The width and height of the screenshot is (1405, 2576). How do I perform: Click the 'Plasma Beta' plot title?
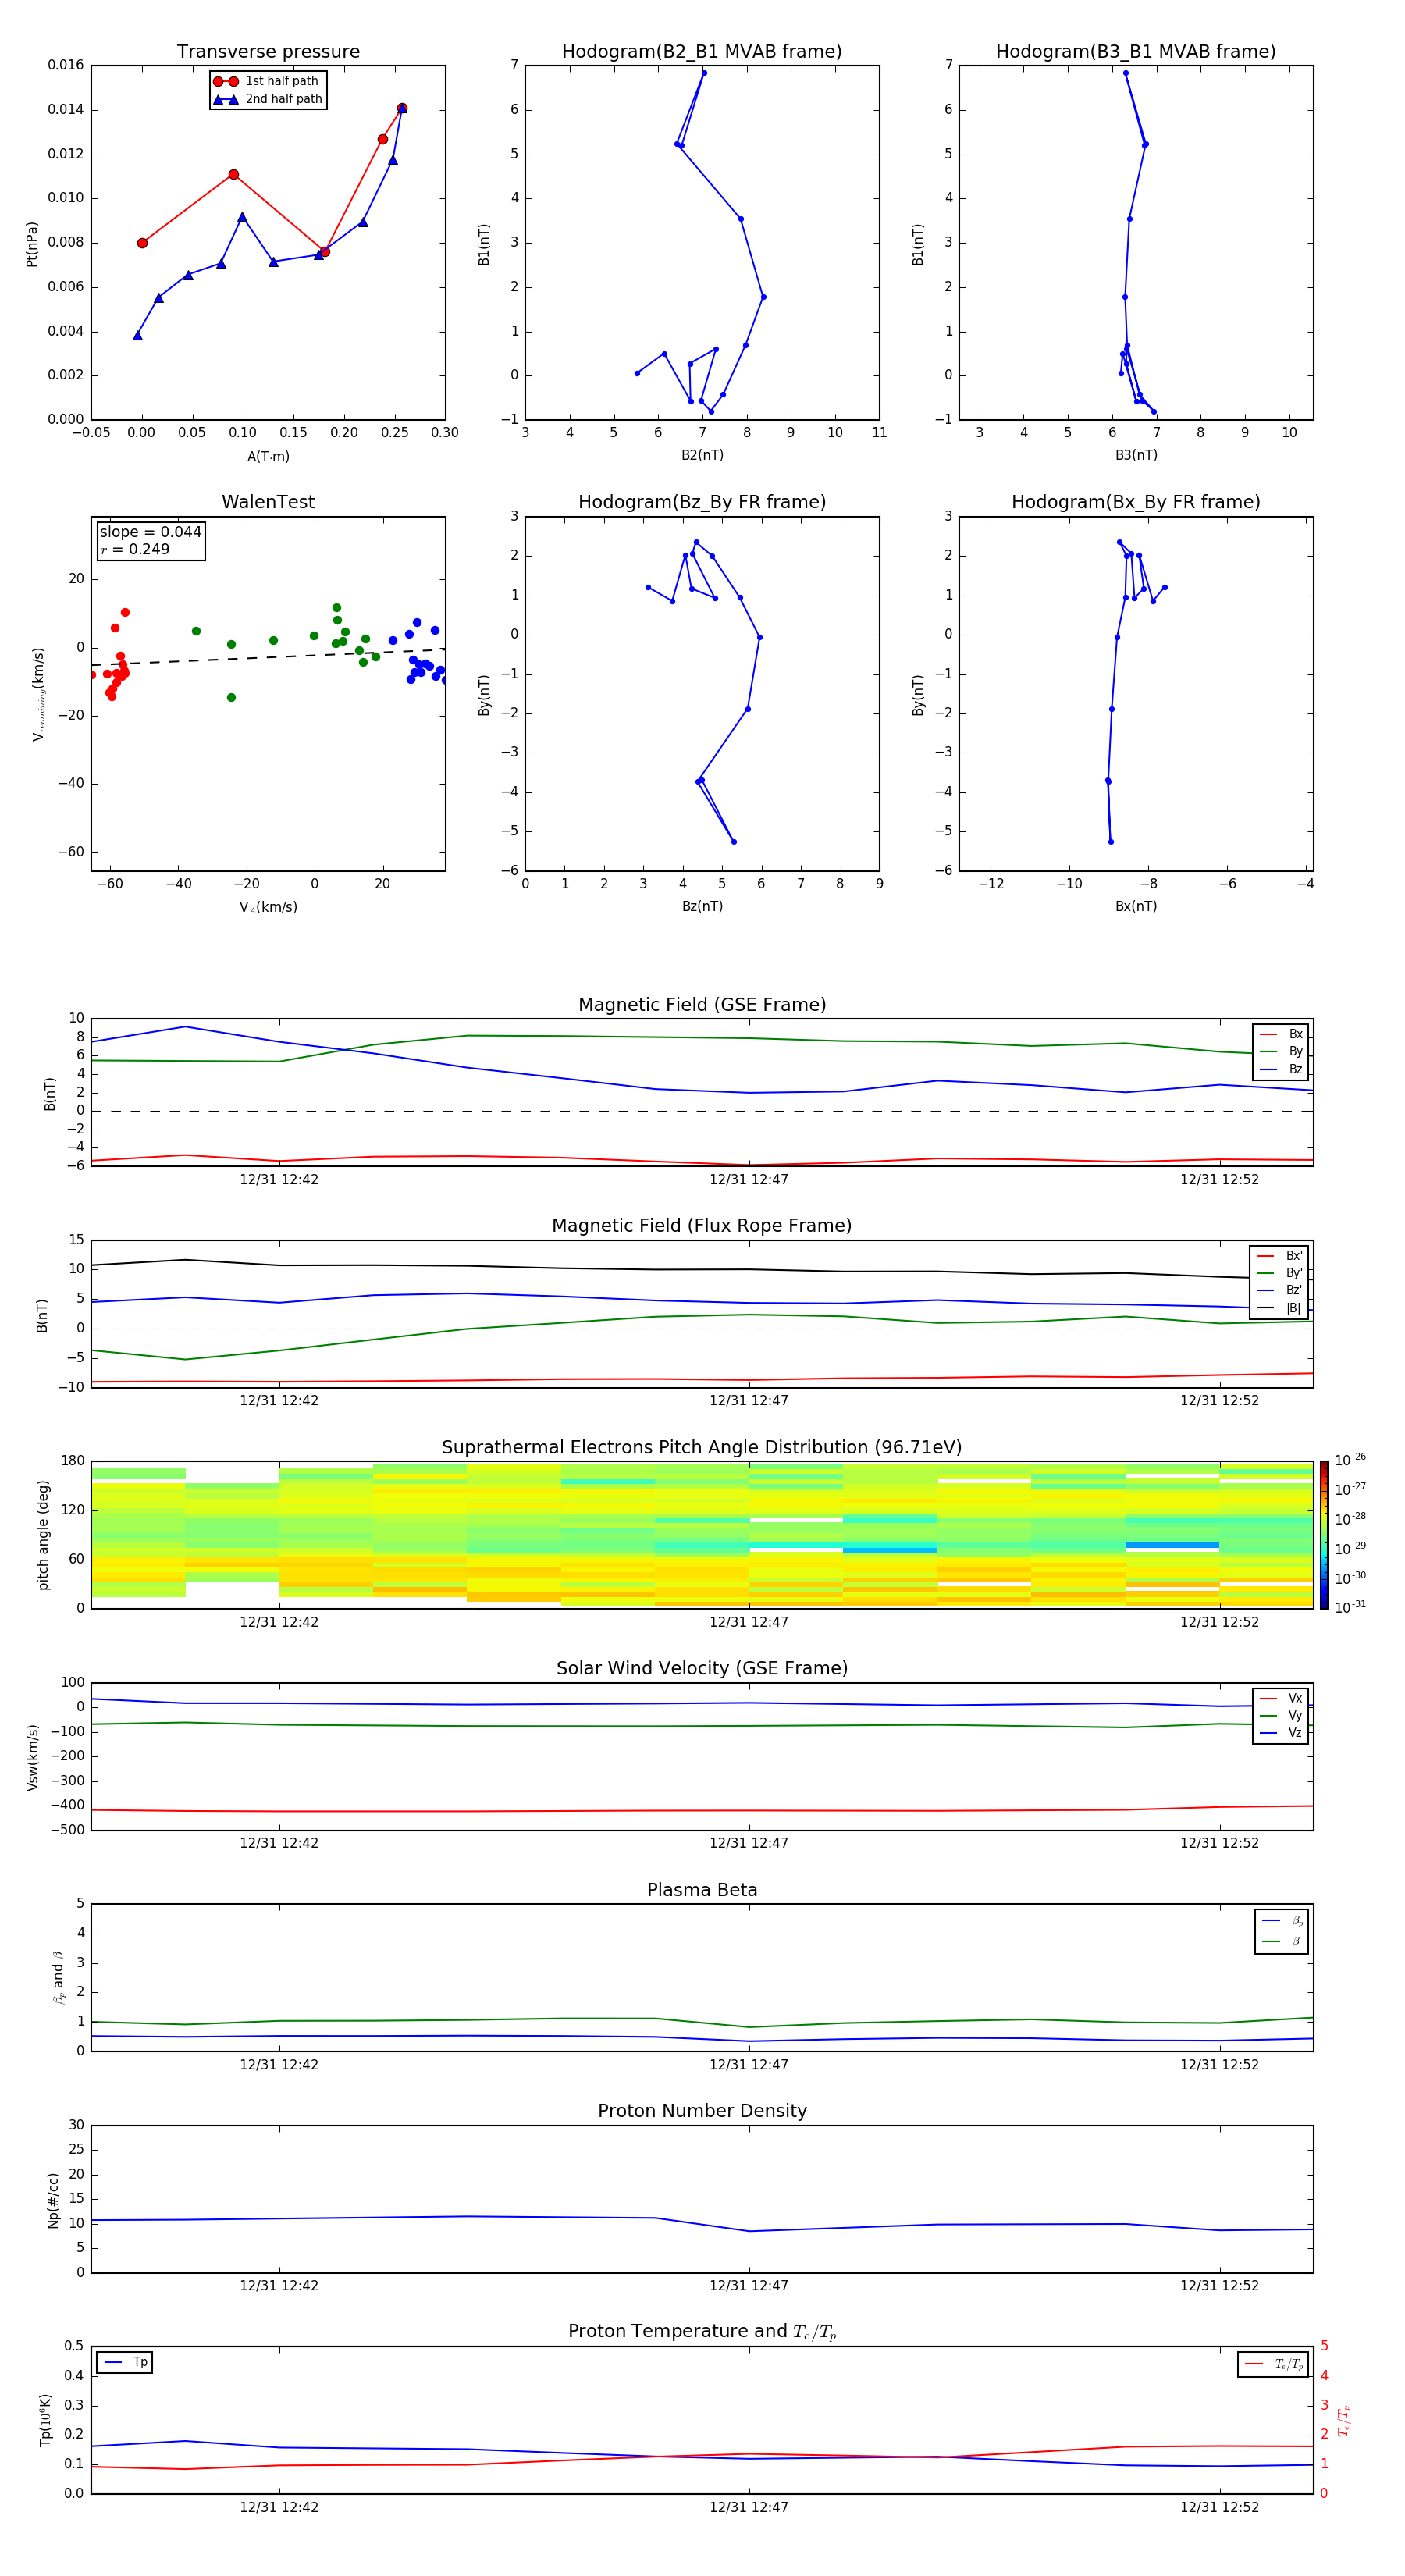click(x=702, y=1890)
